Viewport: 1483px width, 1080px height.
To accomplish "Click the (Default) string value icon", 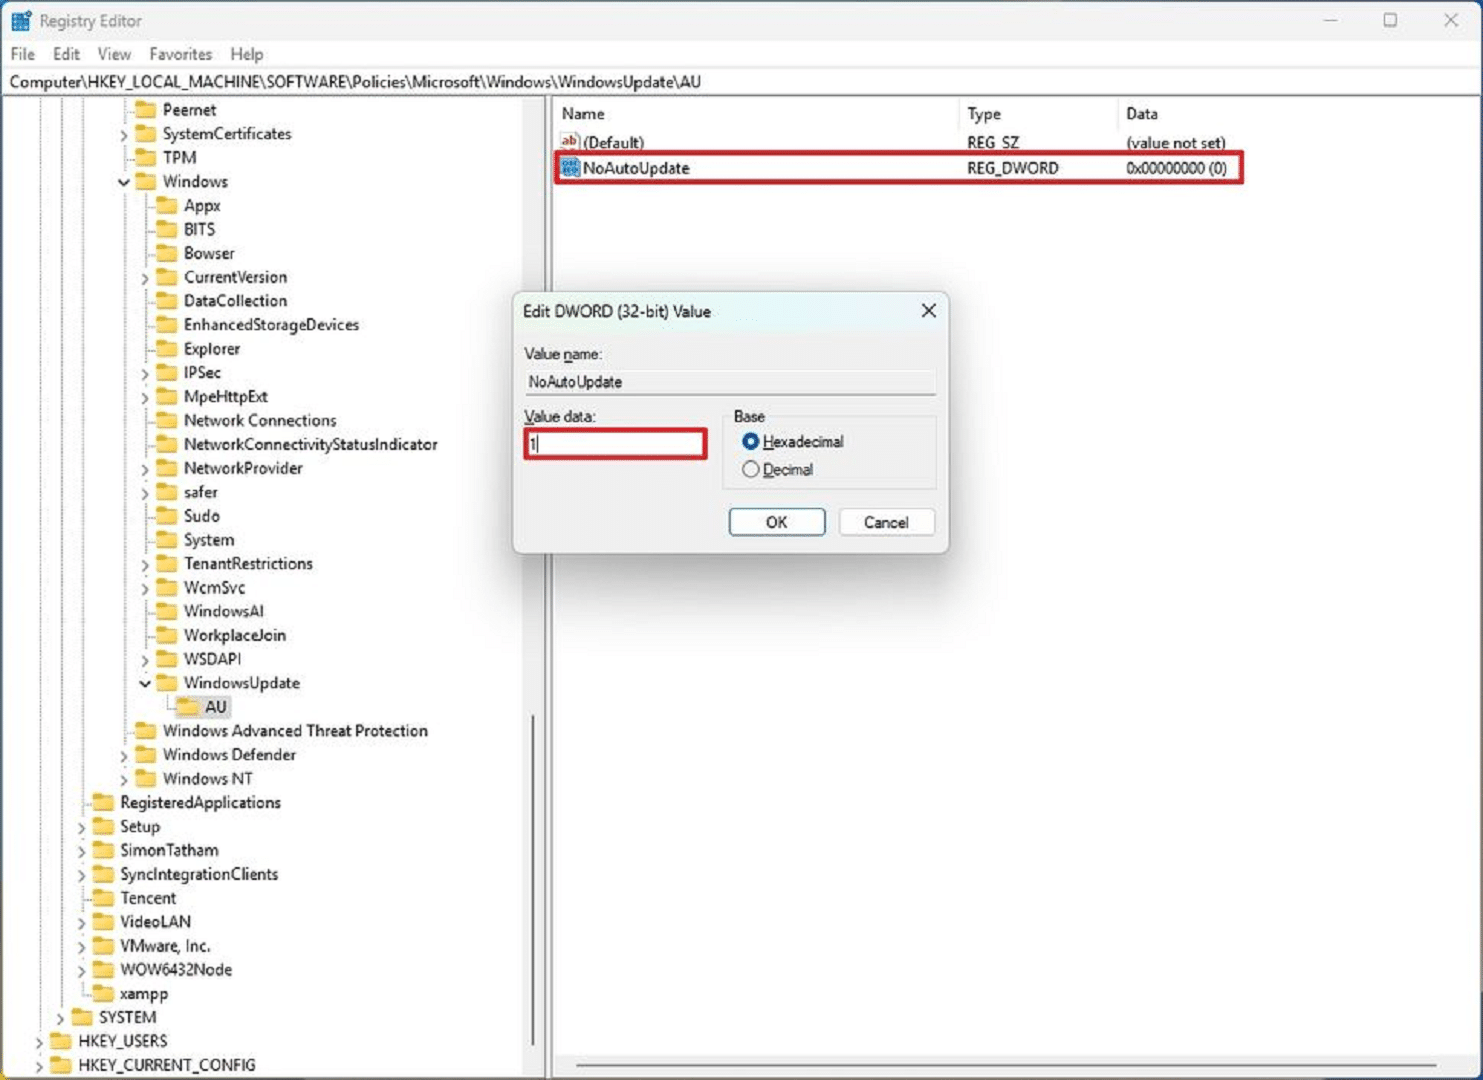I will tap(570, 142).
